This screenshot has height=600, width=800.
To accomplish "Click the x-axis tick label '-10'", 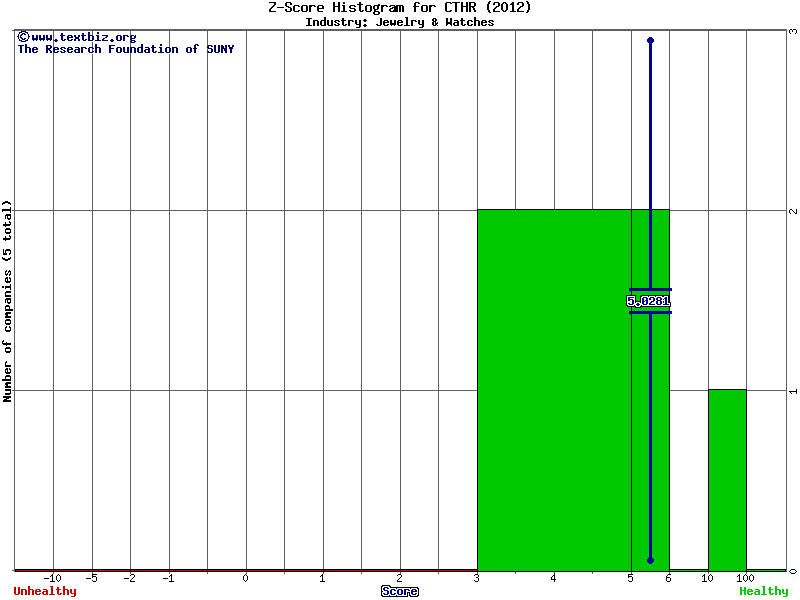I will click(53, 578).
